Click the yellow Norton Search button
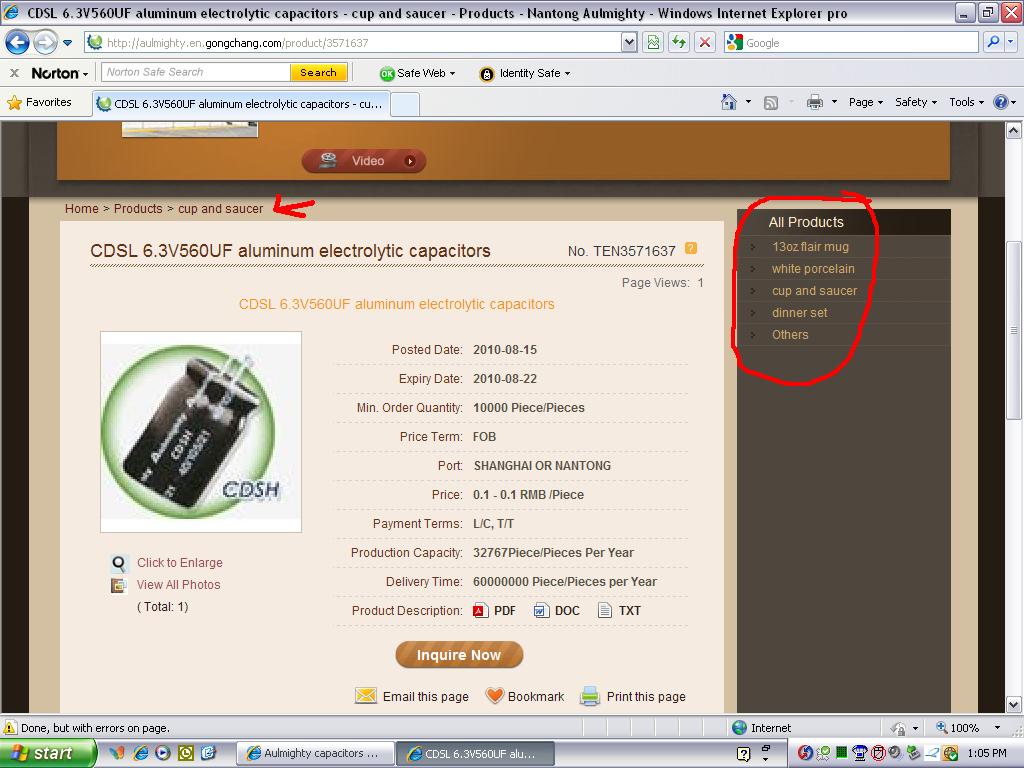Image resolution: width=1024 pixels, height=768 pixels. [319, 72]
